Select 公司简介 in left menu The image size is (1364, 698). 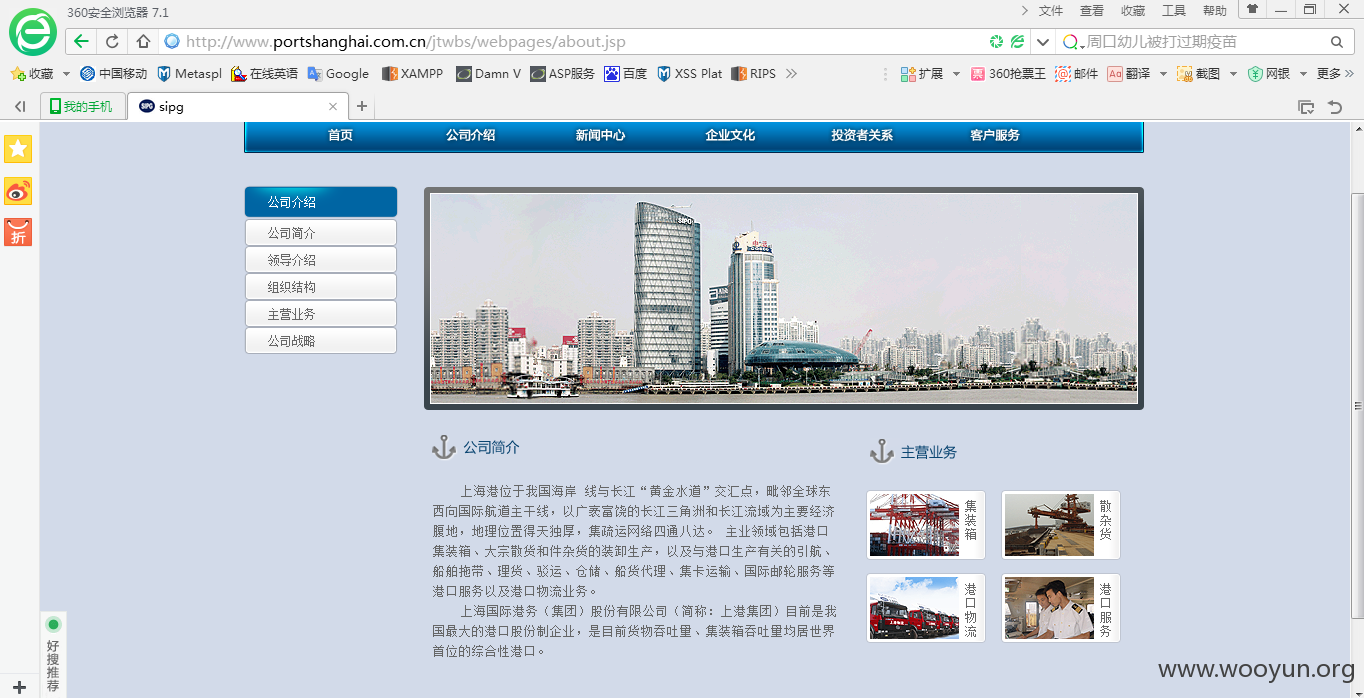click(x=321, y=233)
